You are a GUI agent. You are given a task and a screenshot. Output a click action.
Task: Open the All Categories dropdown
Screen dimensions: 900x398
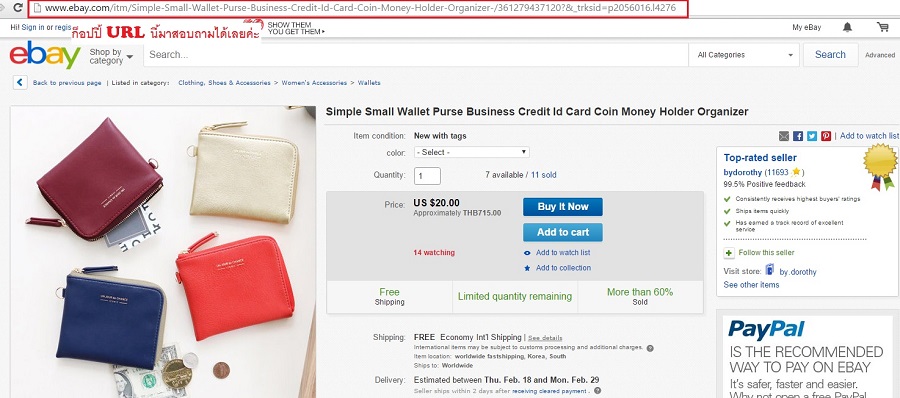tap(744, 55)
